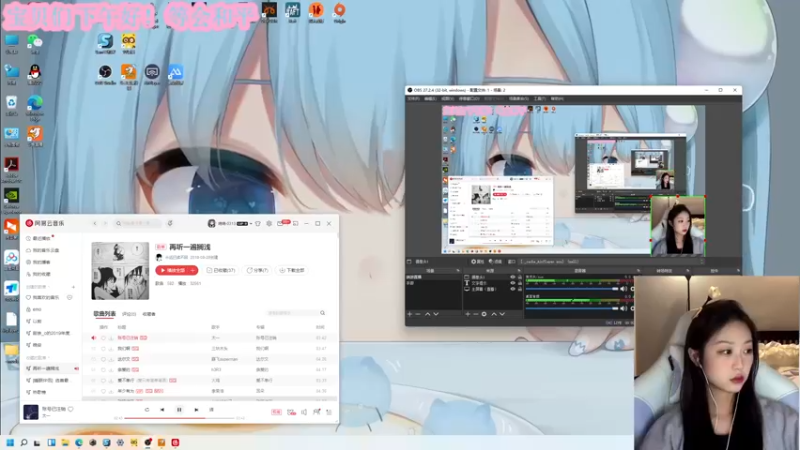Open the lyrics (词) button
The width and height of the screenshot is (800, 450).
(212, 410)
